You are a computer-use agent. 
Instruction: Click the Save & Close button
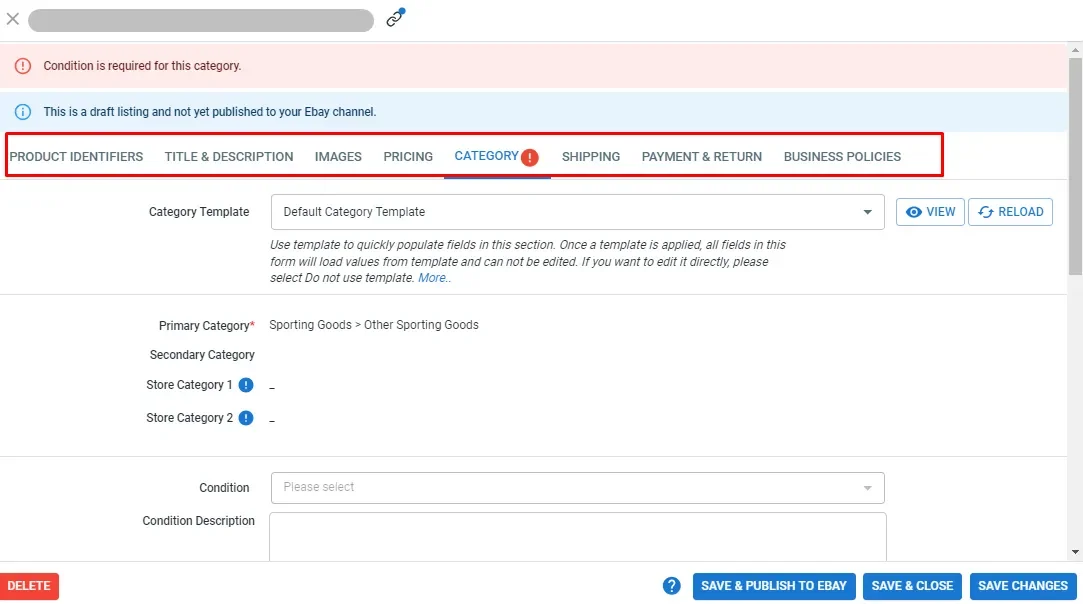[912, 586]
